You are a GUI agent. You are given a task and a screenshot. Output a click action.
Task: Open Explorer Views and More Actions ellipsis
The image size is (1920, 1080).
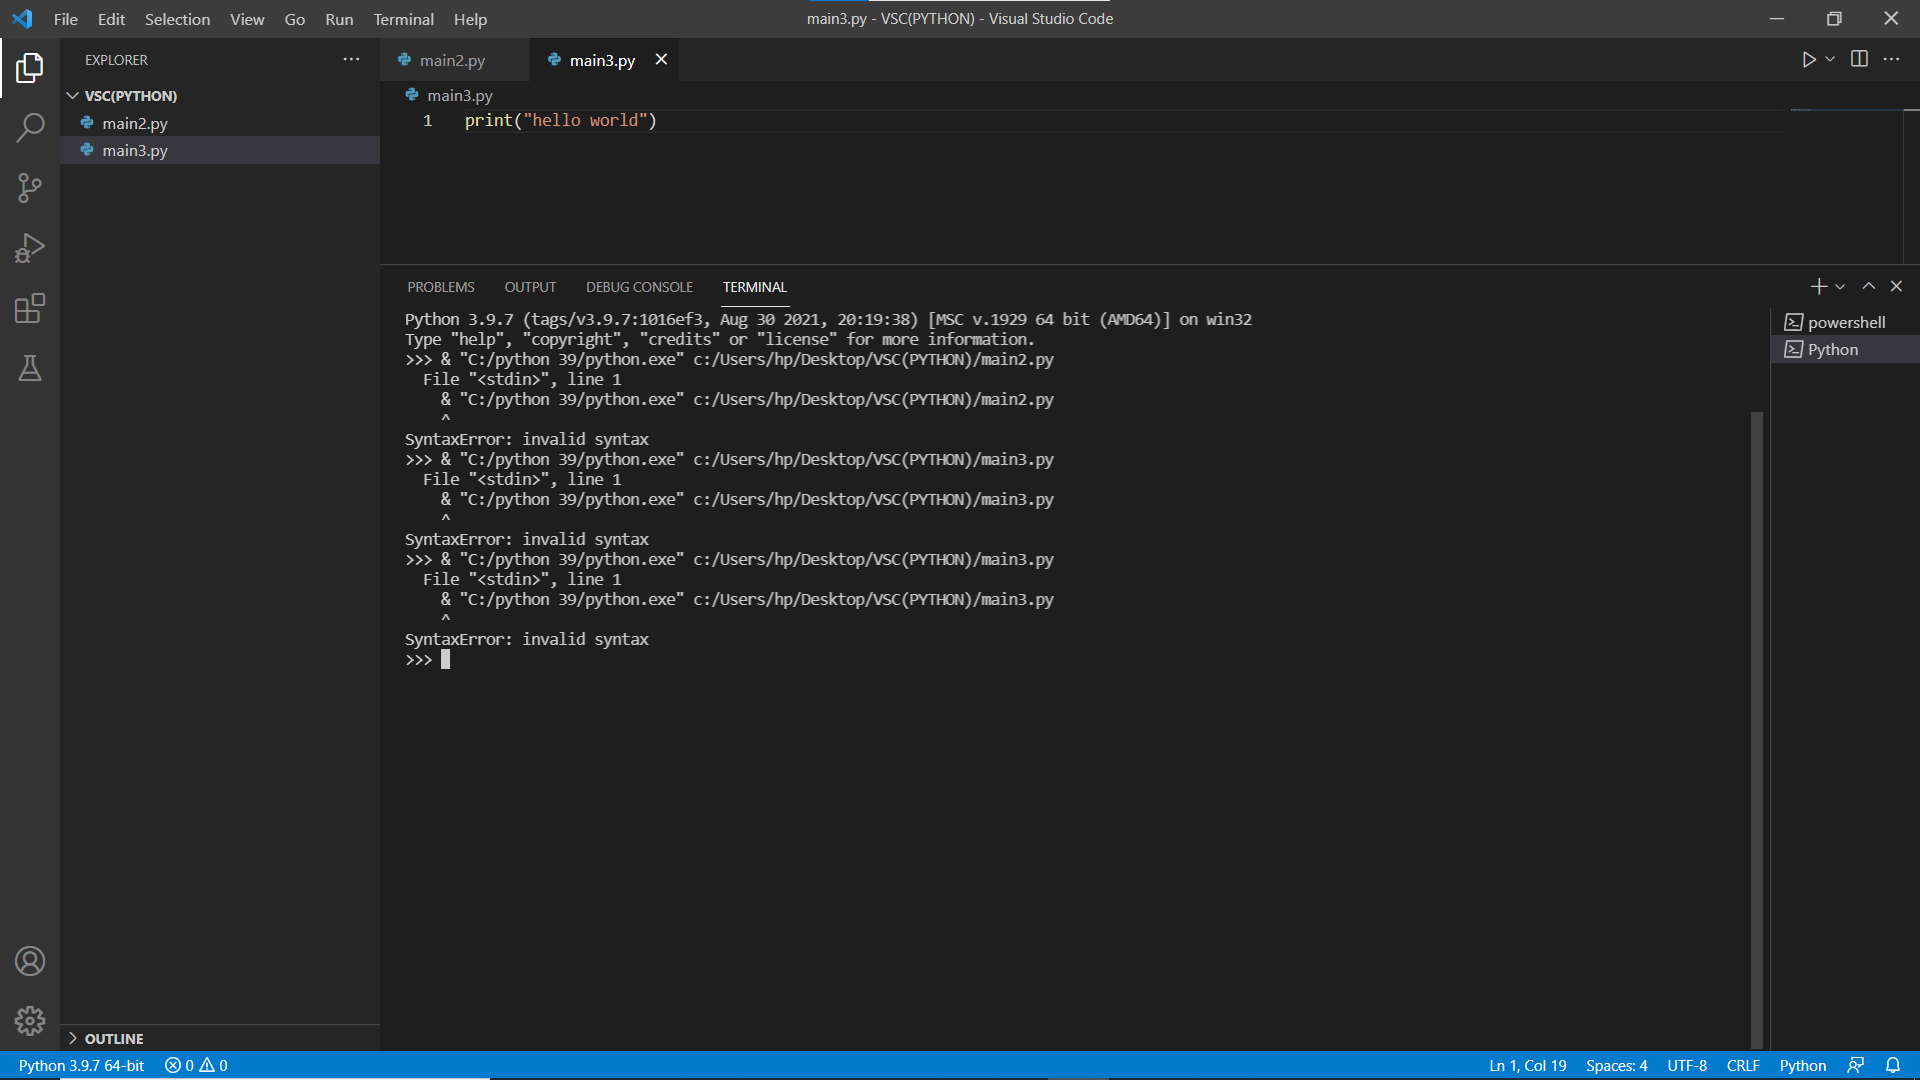[351, 60]
